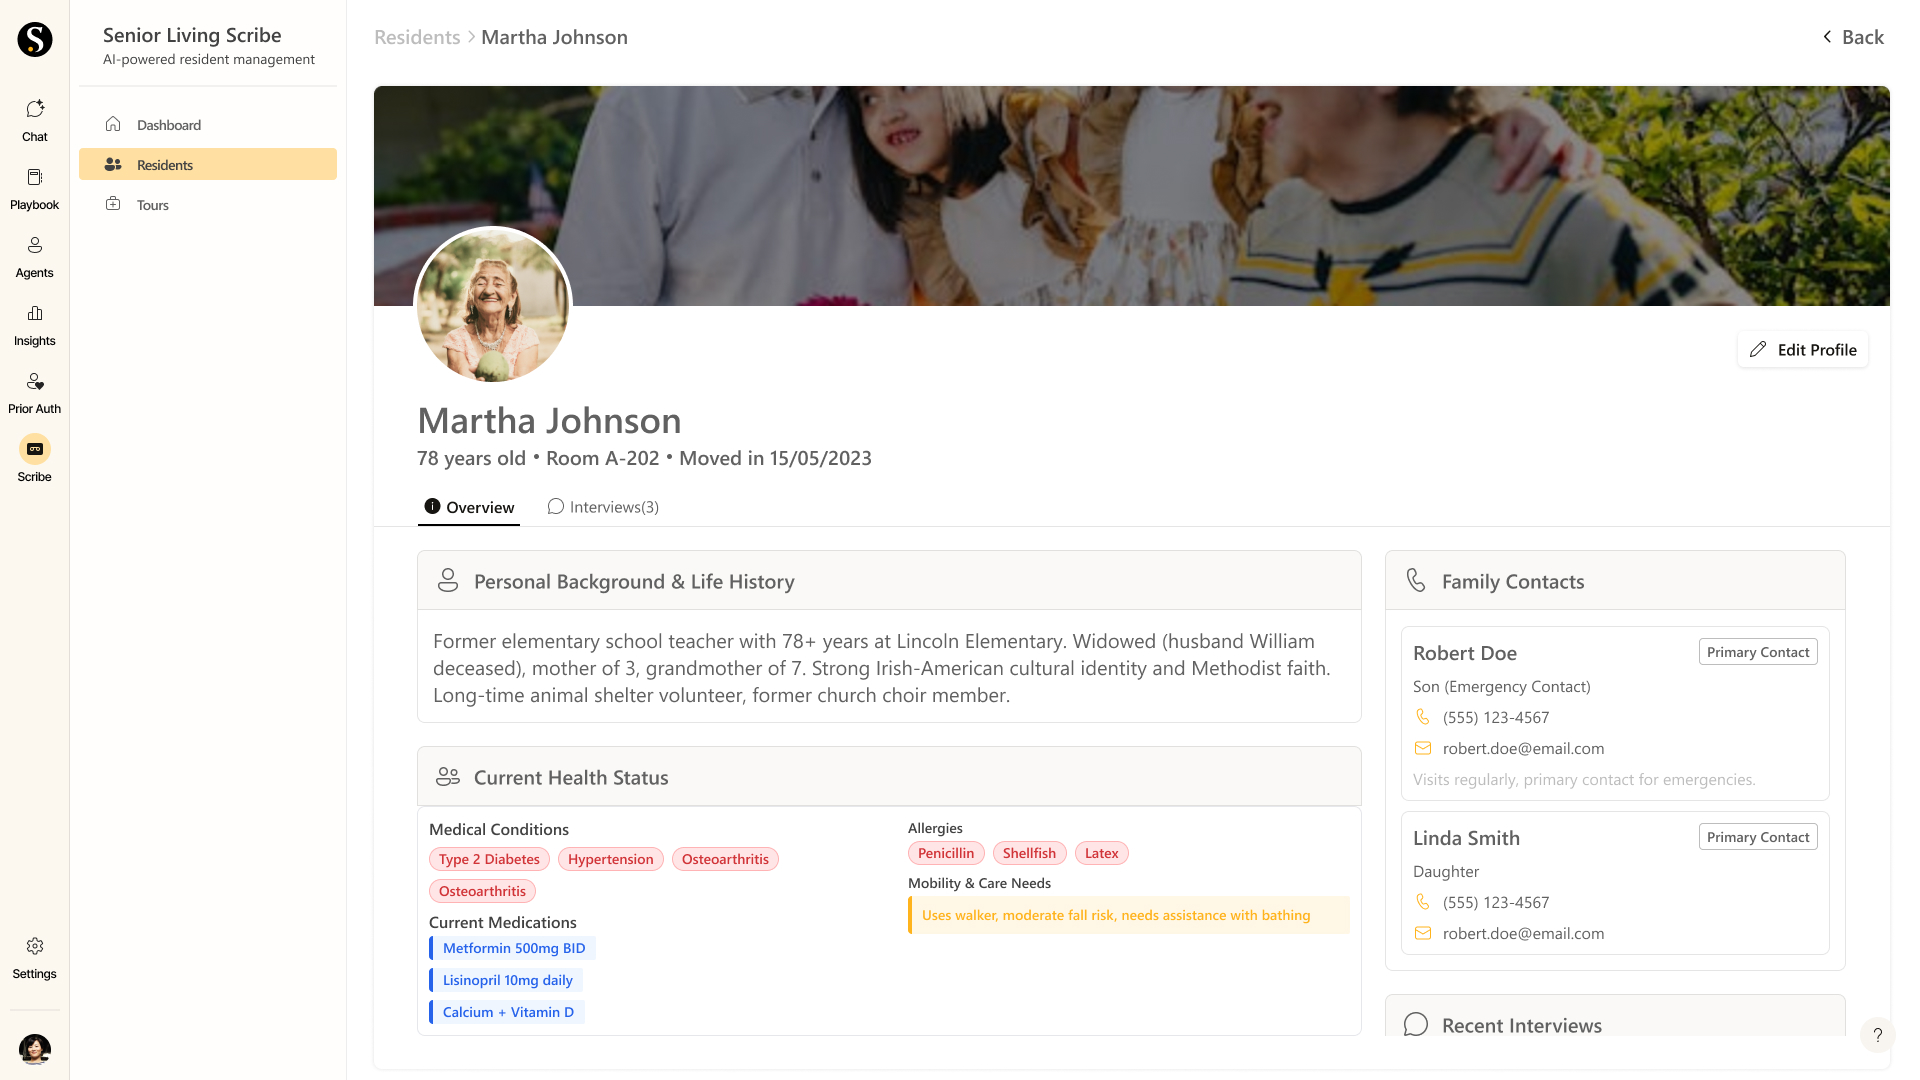Click Martha Johnson in the breadcrumb
1920x1080 pixels.
[554, 37]
